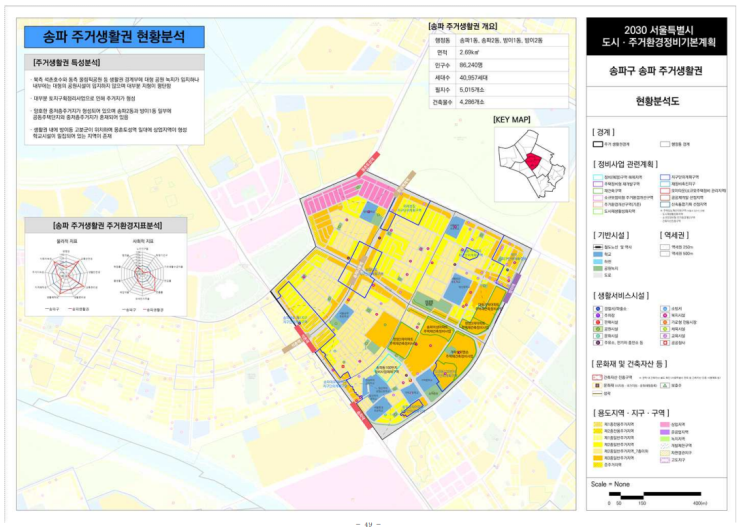Select the '현황분석도' heading in legend panel
Image resolution: width=743 pixels, height=528 pixels.
click(x=657, y=101)
